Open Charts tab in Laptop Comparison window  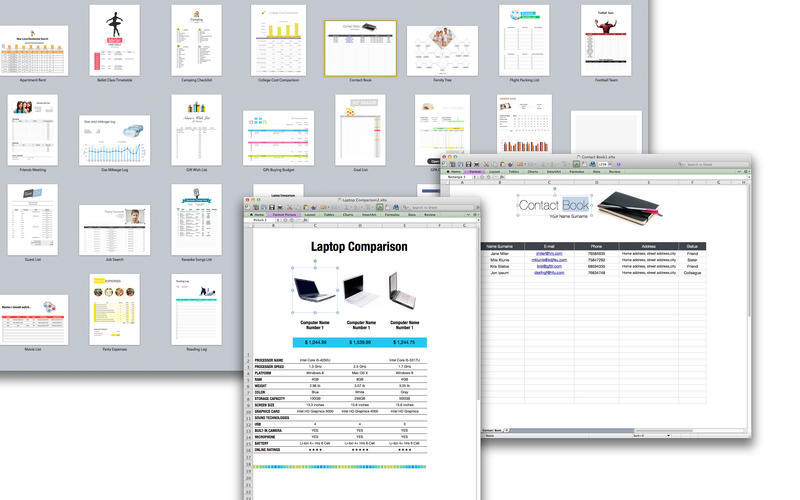348,215
